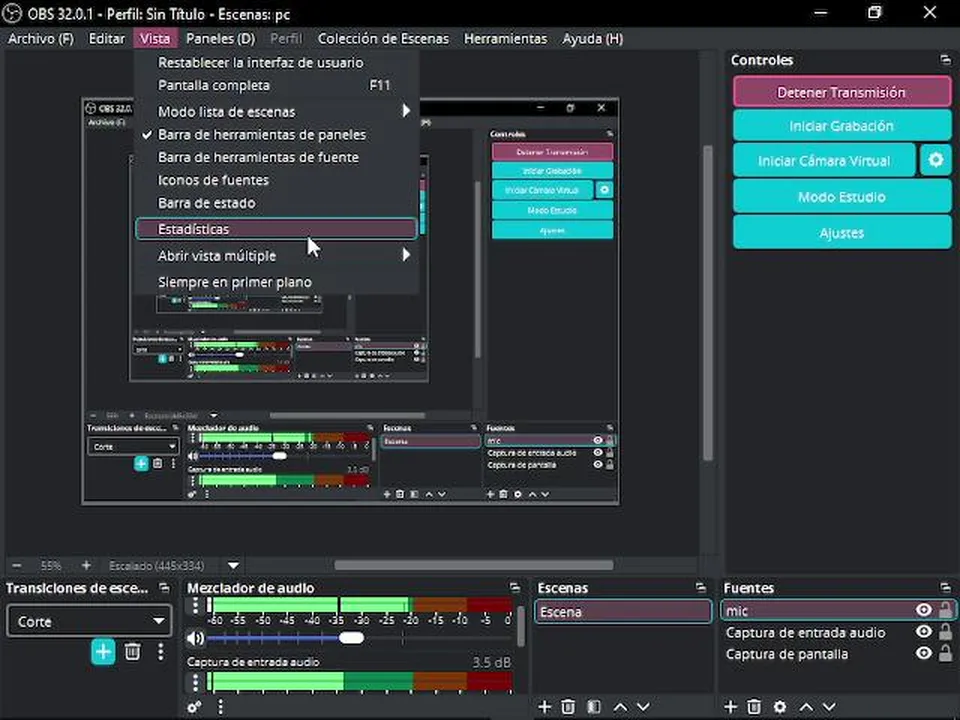
Task: Toggle visibility of Captura de entrada audio
Action: pyautogui.click(x=923, y=631)
